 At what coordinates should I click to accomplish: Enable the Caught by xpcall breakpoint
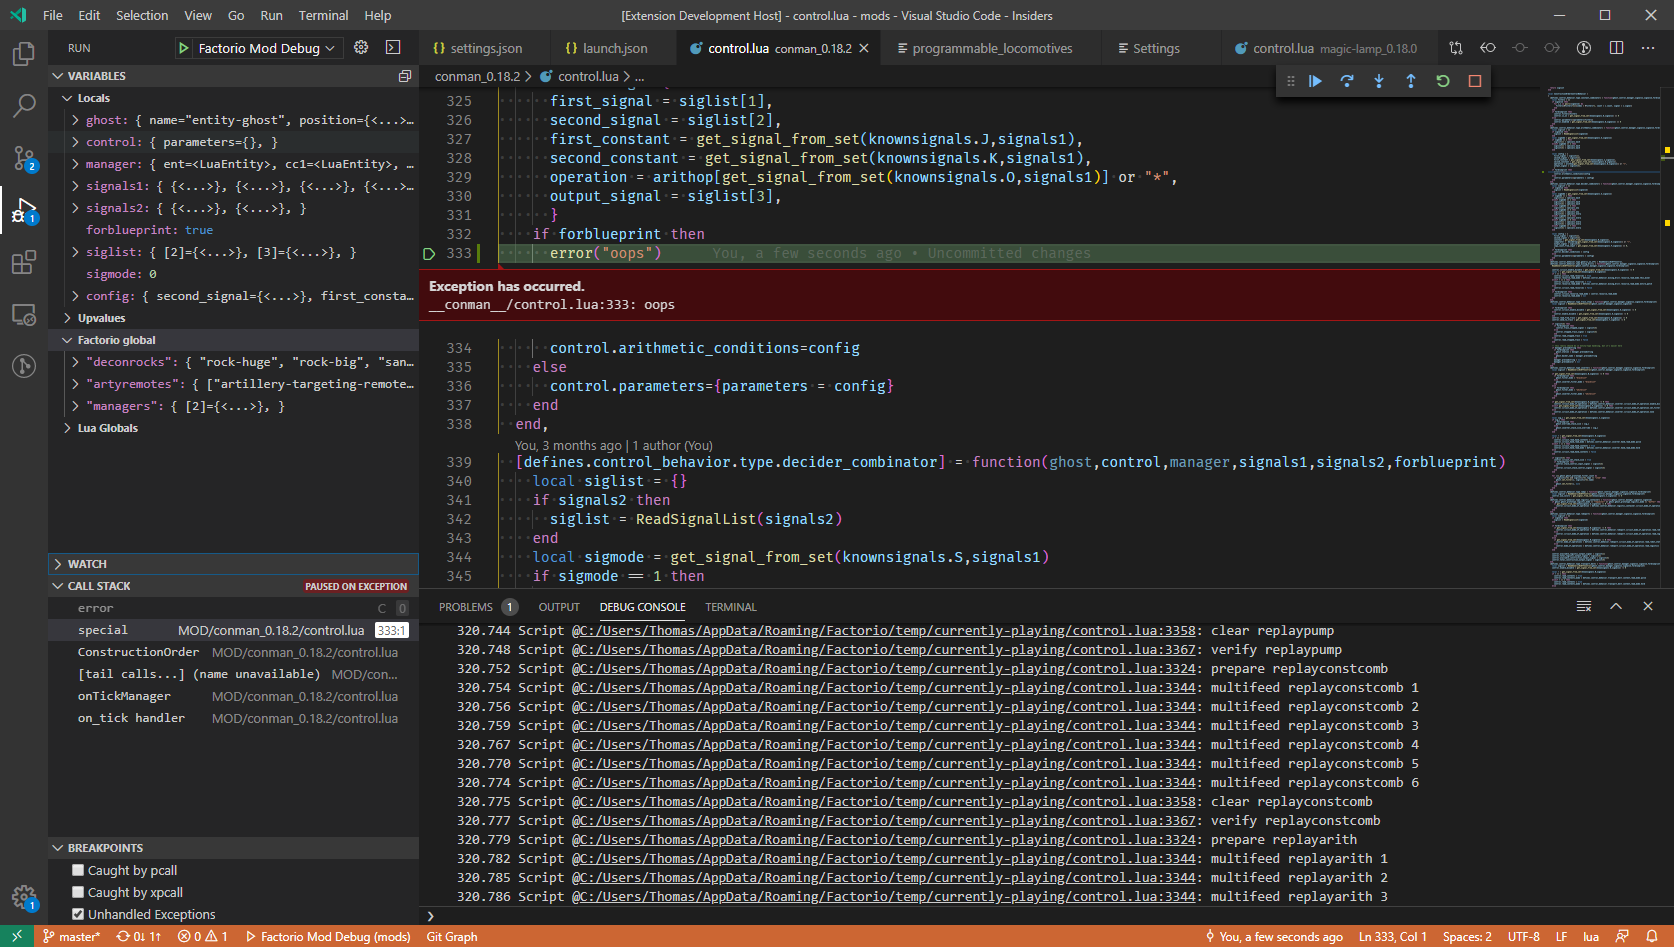[78, 893]
